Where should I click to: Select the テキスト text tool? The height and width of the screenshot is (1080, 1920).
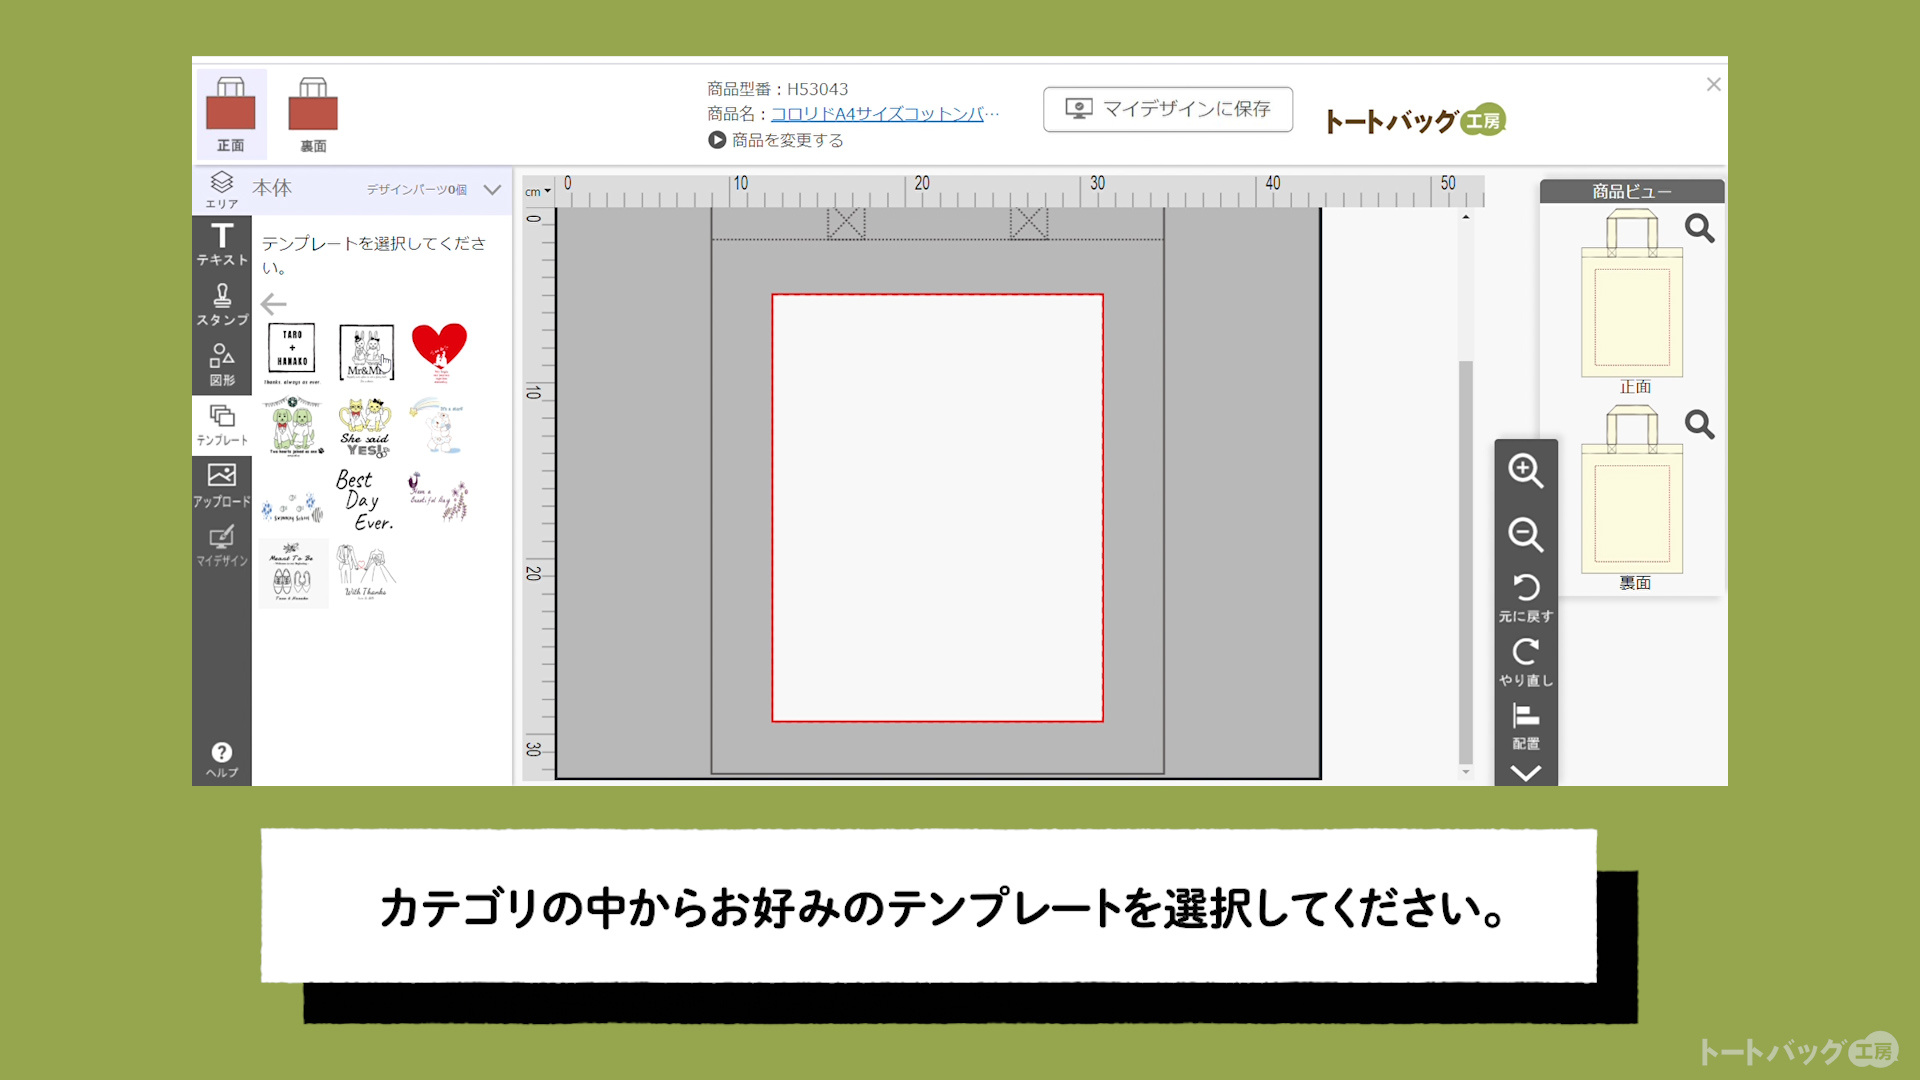(x=222, y=244)
